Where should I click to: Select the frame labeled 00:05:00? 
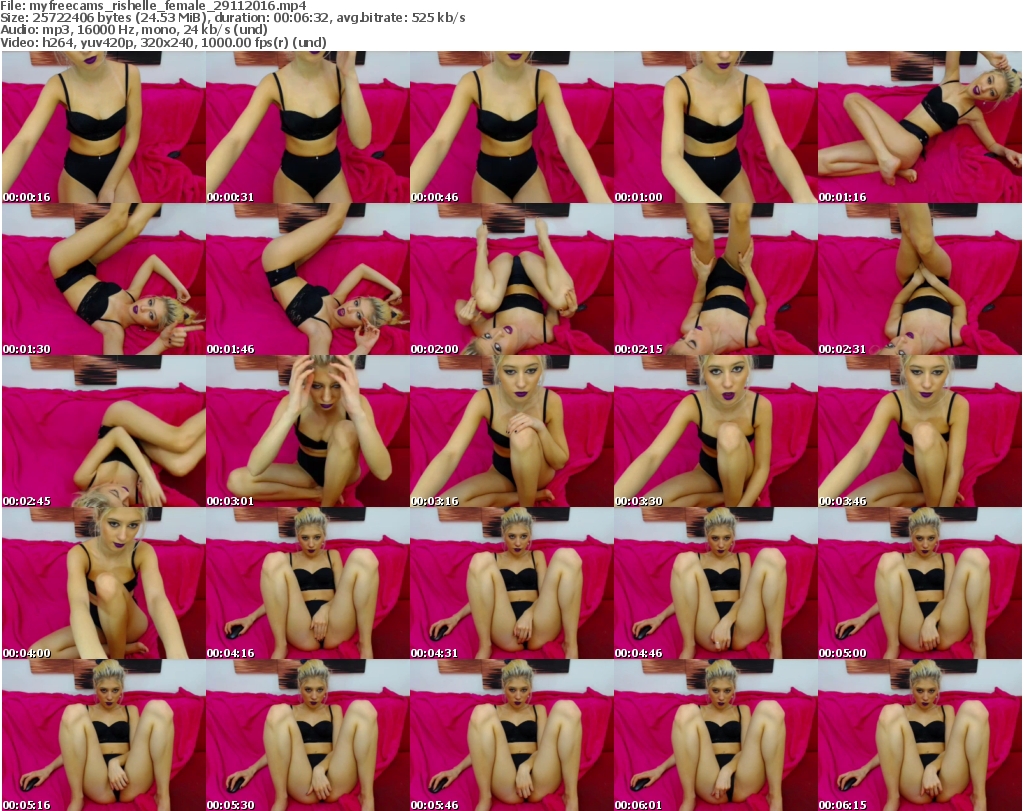coord(920,583)
